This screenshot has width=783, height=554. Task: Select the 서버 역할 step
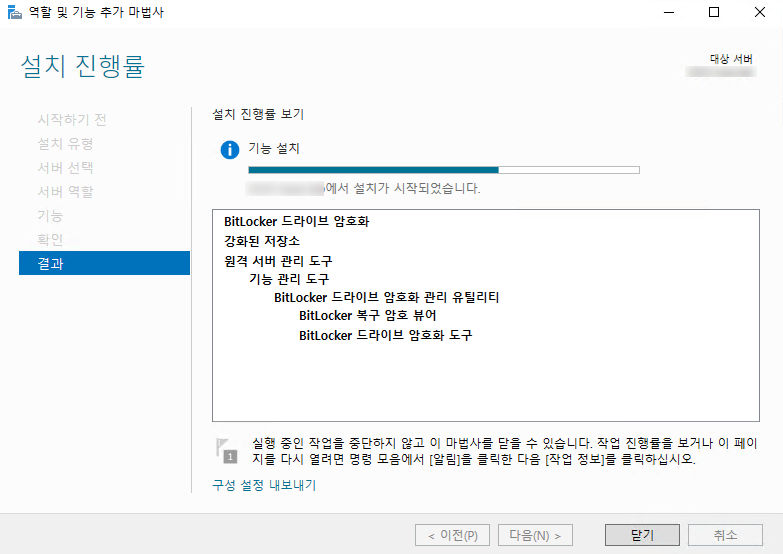[65, 191]
